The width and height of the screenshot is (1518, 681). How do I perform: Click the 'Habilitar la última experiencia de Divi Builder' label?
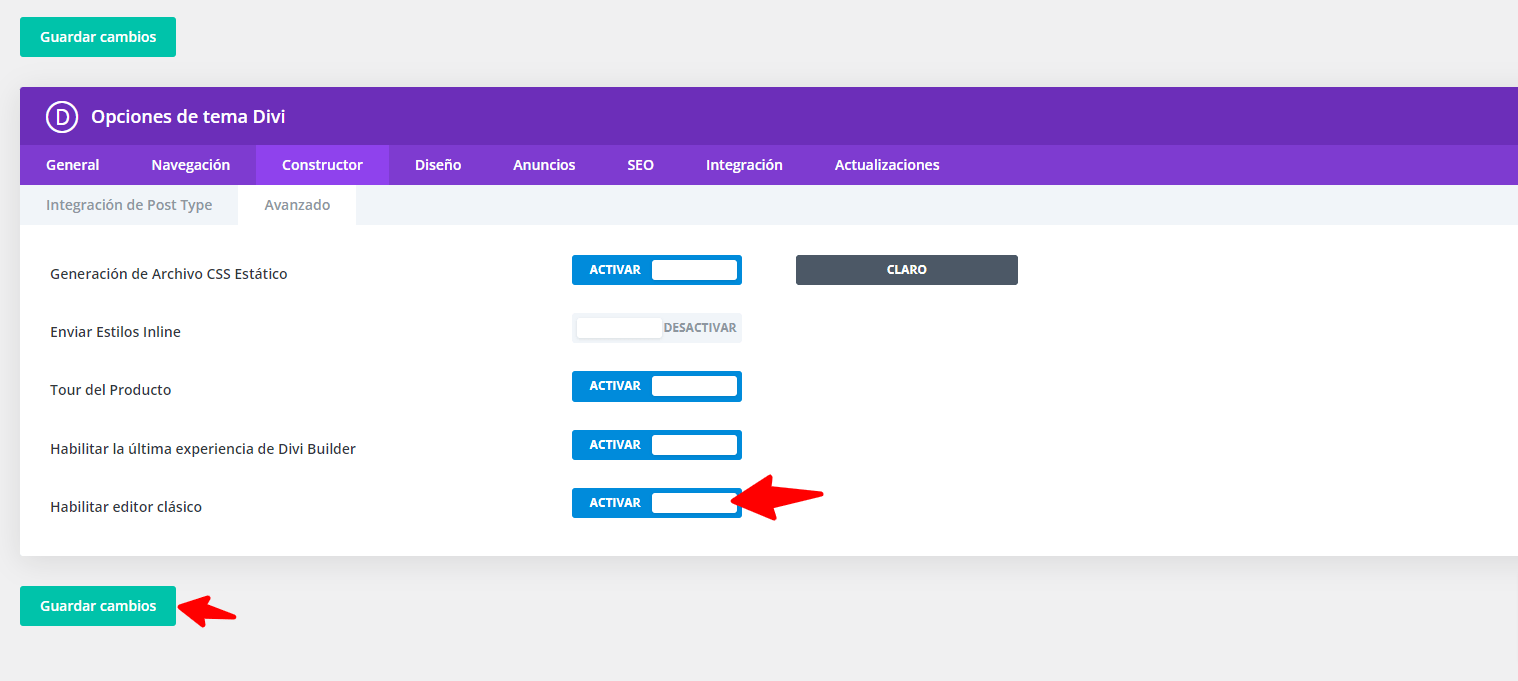click(x=203, y=449)
